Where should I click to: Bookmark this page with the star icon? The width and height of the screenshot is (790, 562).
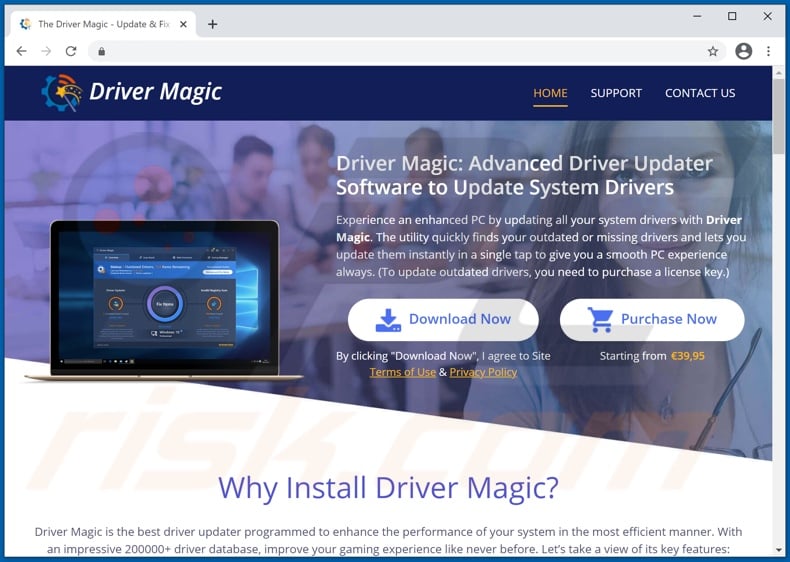tap(712, 51)
